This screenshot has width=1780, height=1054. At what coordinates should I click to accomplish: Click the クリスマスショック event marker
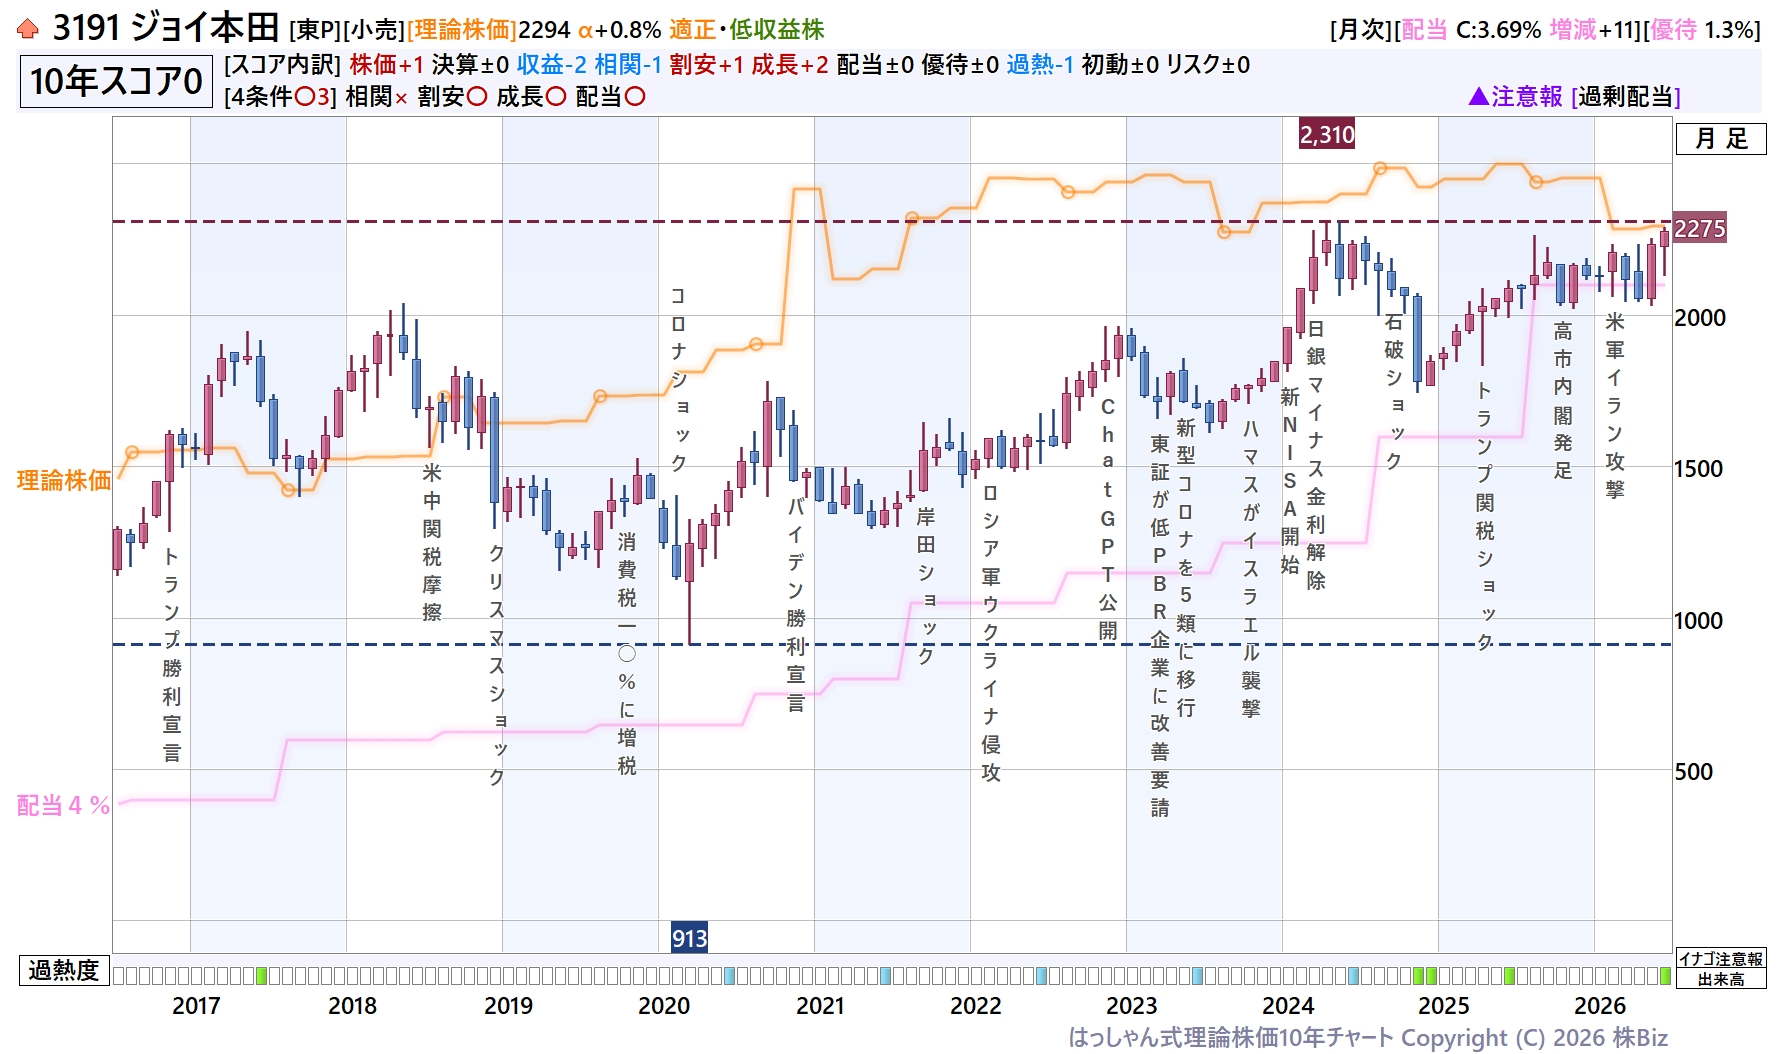point(497,665)
